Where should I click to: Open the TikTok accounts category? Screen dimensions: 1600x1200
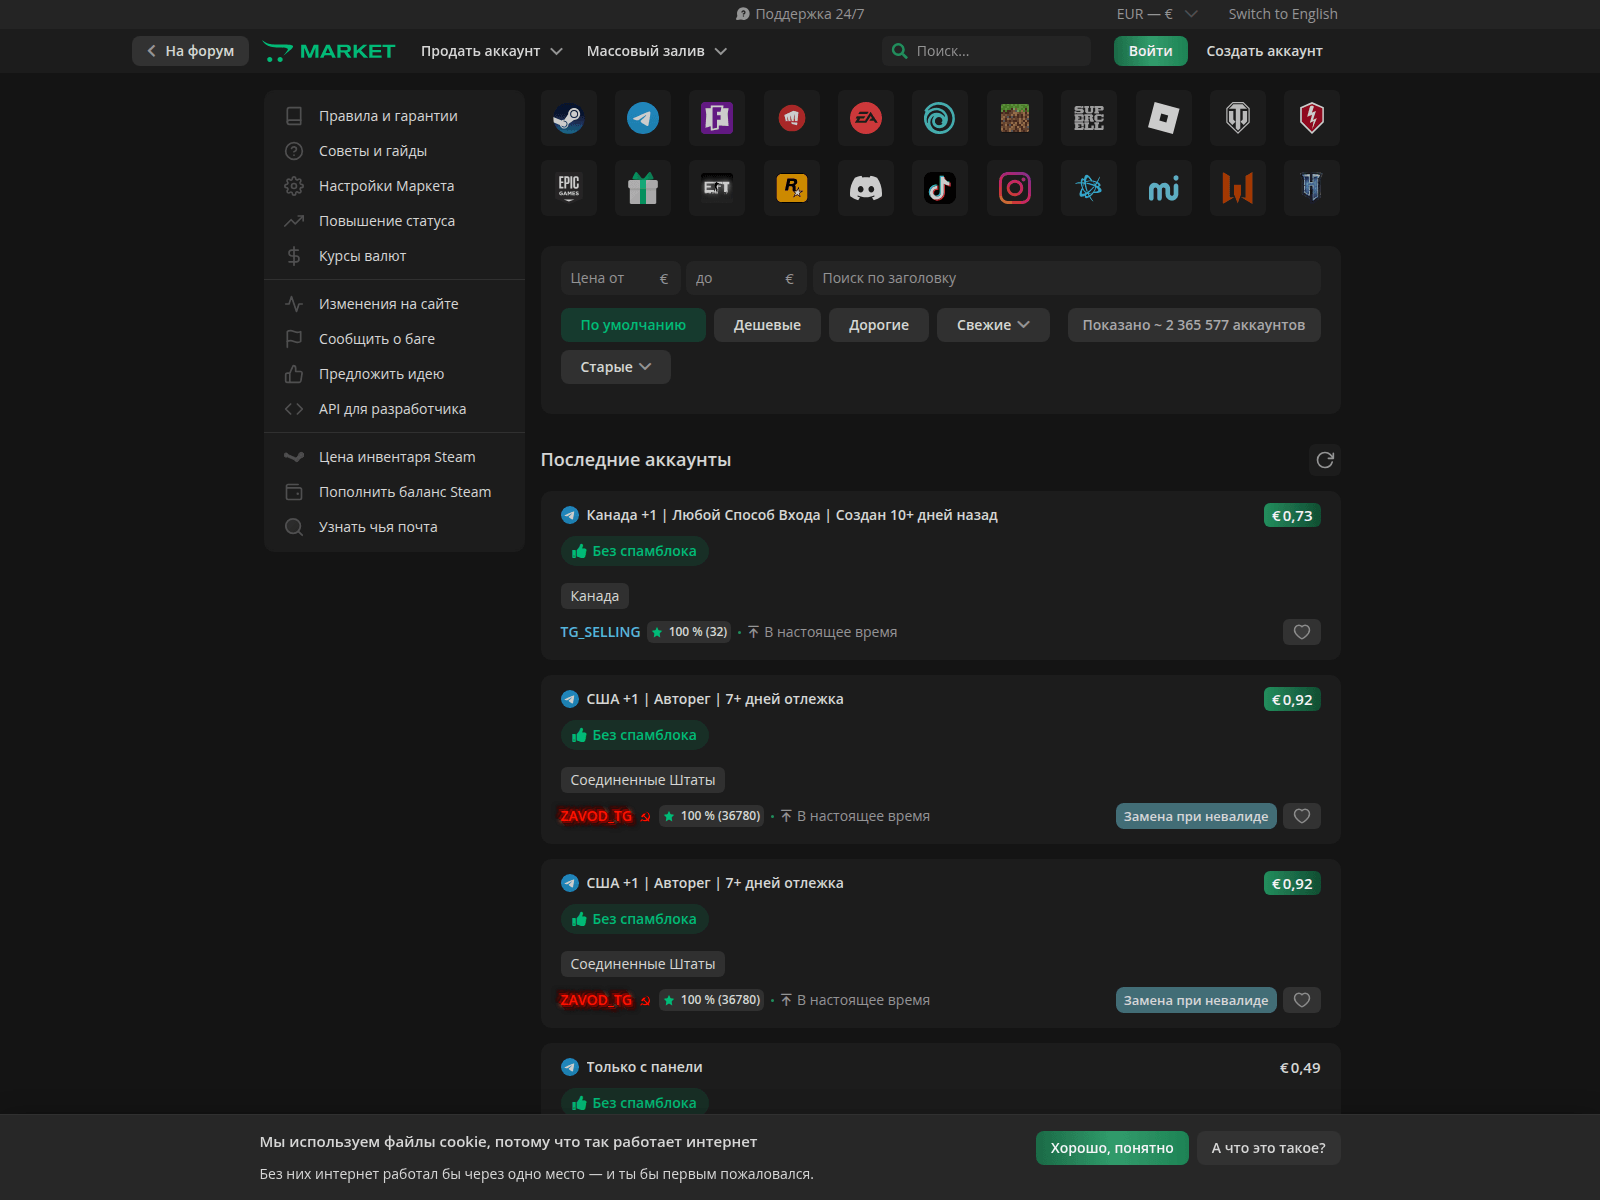[939, 188]
